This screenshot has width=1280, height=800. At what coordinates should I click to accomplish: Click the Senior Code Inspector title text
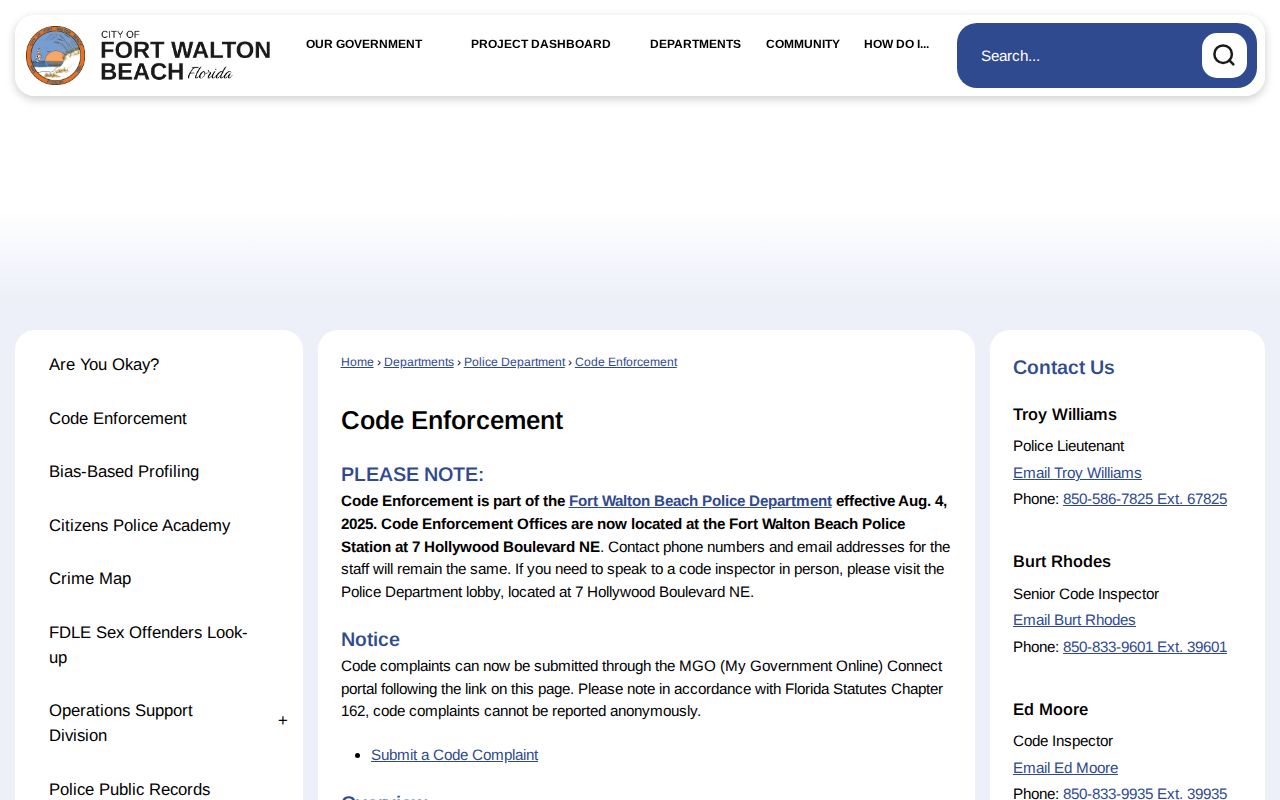[x=1086, y=594]
